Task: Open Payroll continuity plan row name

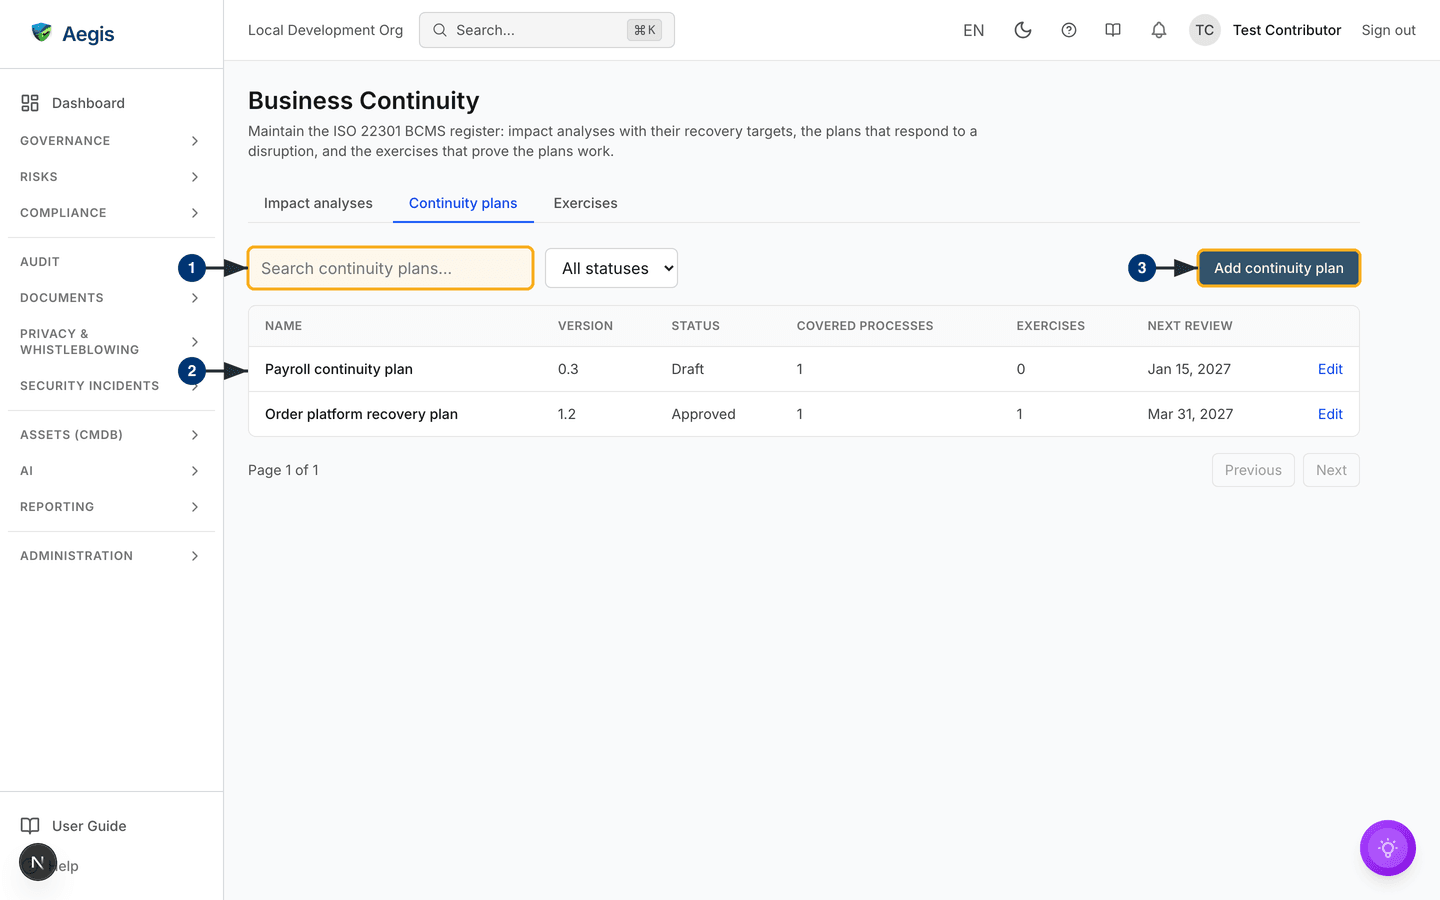Action: click(339, 369)
